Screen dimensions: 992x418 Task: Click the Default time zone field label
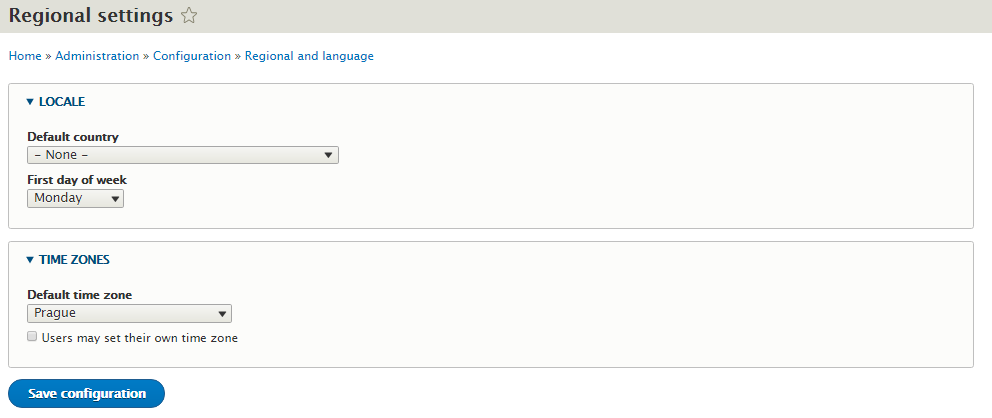tap(80, 295)
